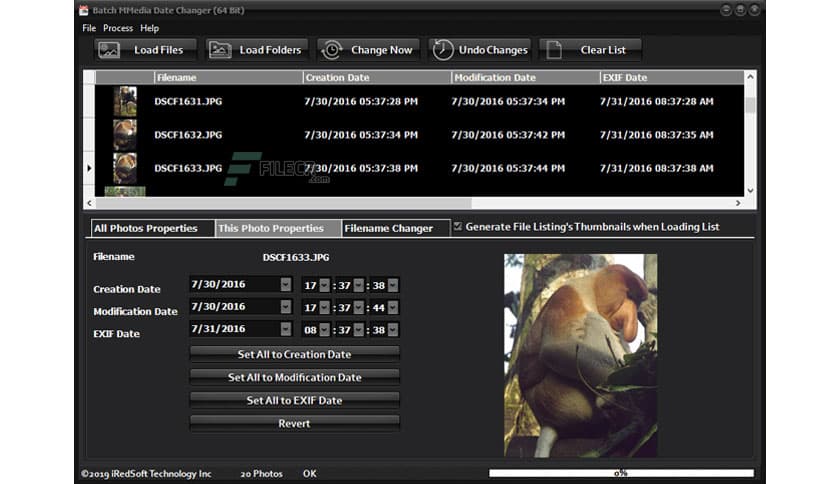Click Set All to Creation Date
Image resolution: width=836 pixels, height=484 pixels.
pos(294,354)
